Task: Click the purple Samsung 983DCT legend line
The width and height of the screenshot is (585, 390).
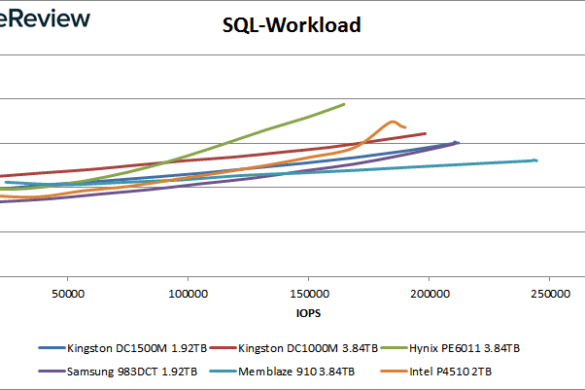Action: coord(52,371)
